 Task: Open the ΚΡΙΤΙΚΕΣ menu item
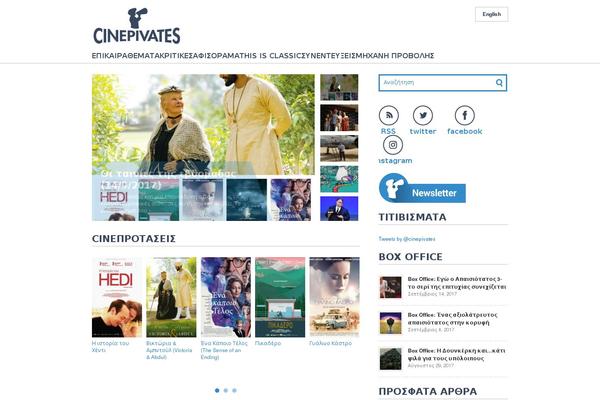174,56
